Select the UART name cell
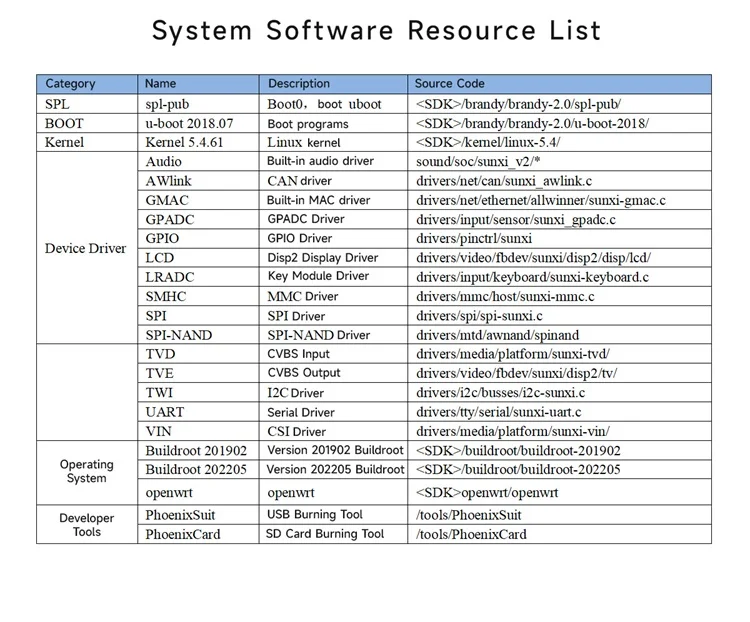 point(166,412)
